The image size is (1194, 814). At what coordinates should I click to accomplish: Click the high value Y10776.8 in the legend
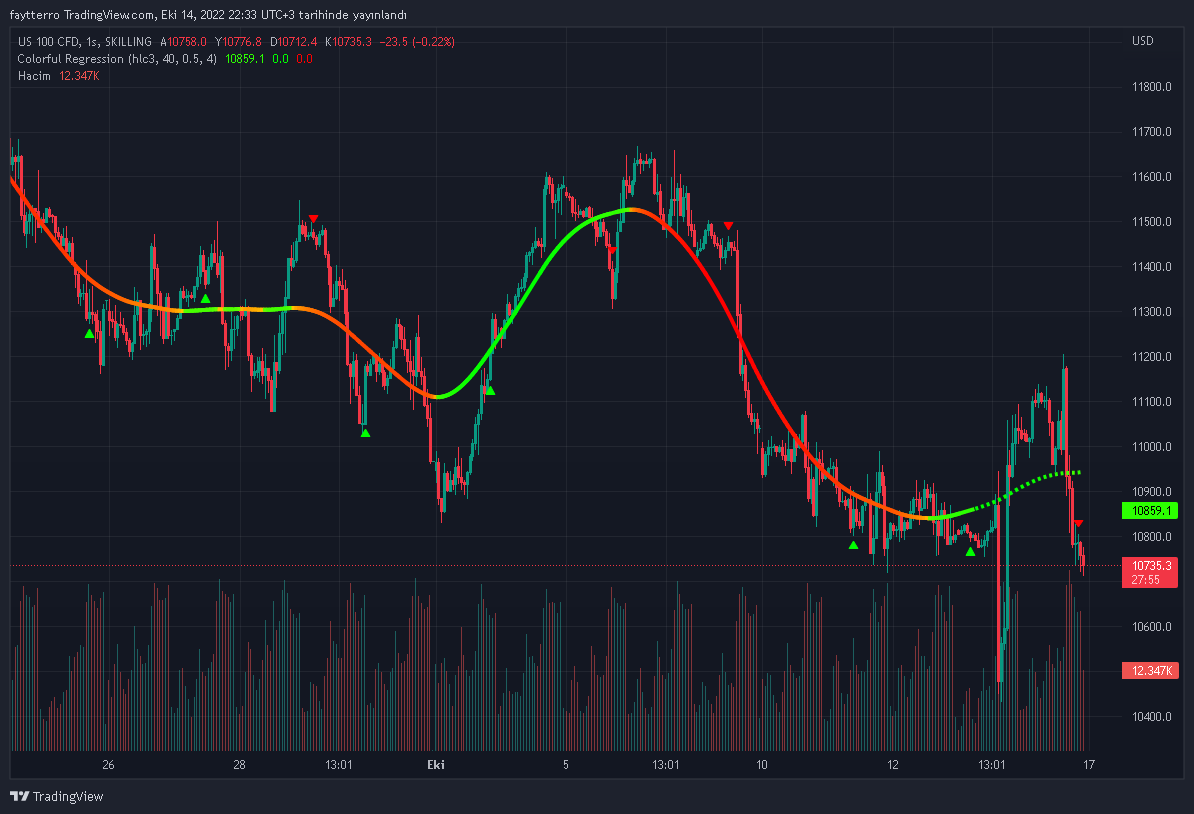coord(238,42)
